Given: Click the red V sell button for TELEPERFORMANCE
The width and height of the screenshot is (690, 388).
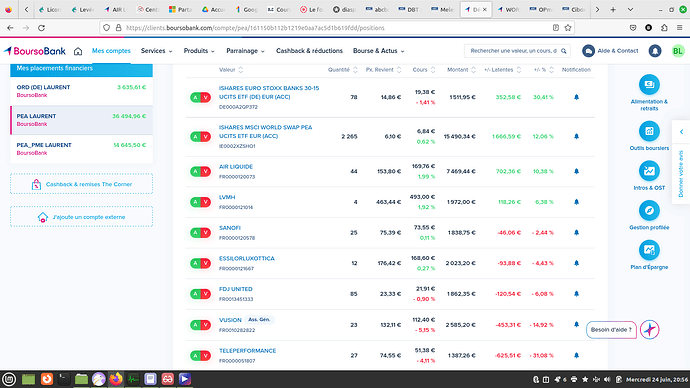Looking at the screenshot, I should (x=206, y=355).
